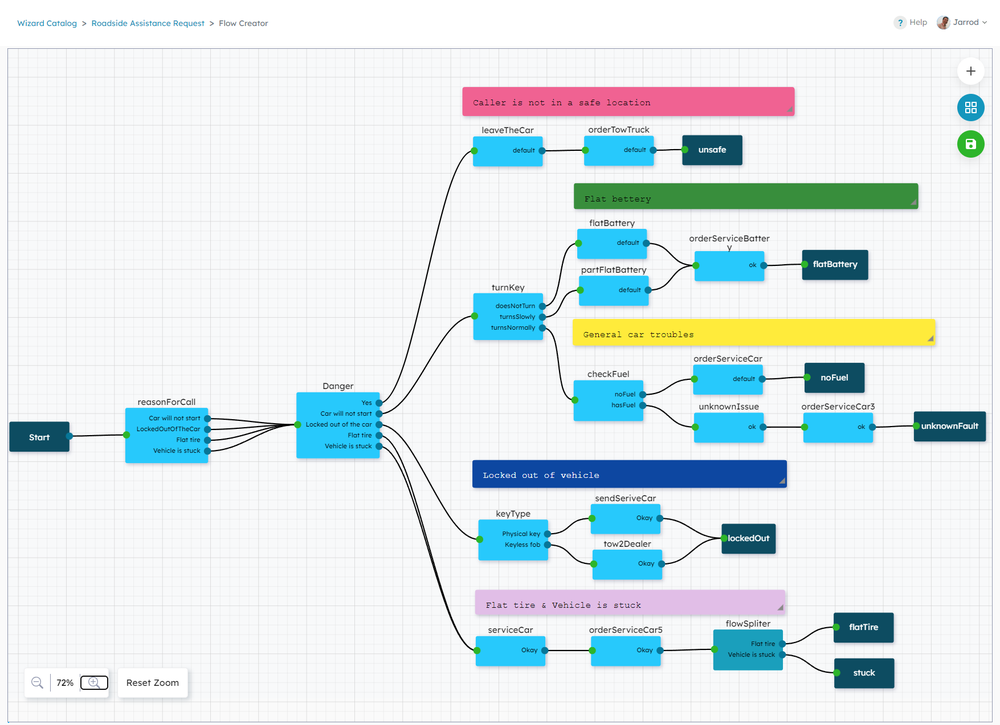1000x725 pixels.
Task: Click the Help question mark icon
Action: click(900, 23)
